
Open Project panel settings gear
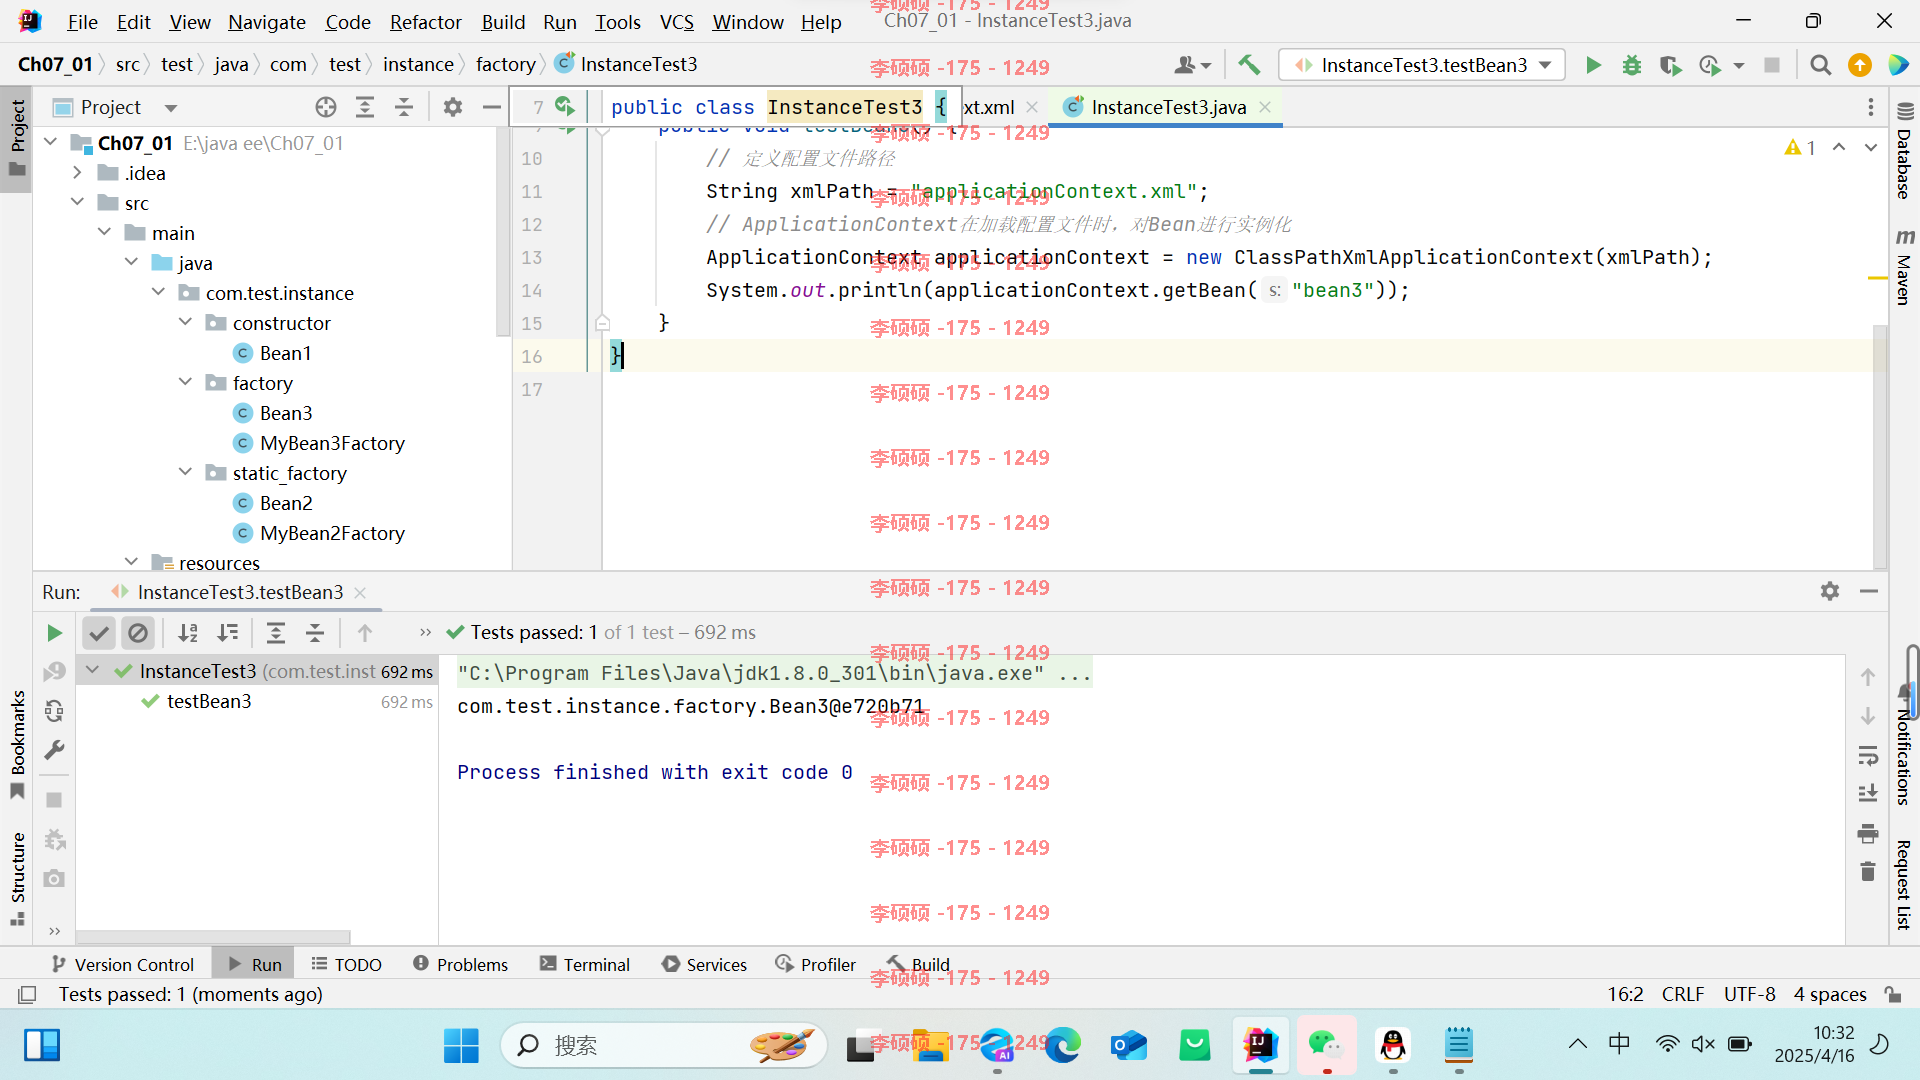pyautogui.click(x=453, y=107)
